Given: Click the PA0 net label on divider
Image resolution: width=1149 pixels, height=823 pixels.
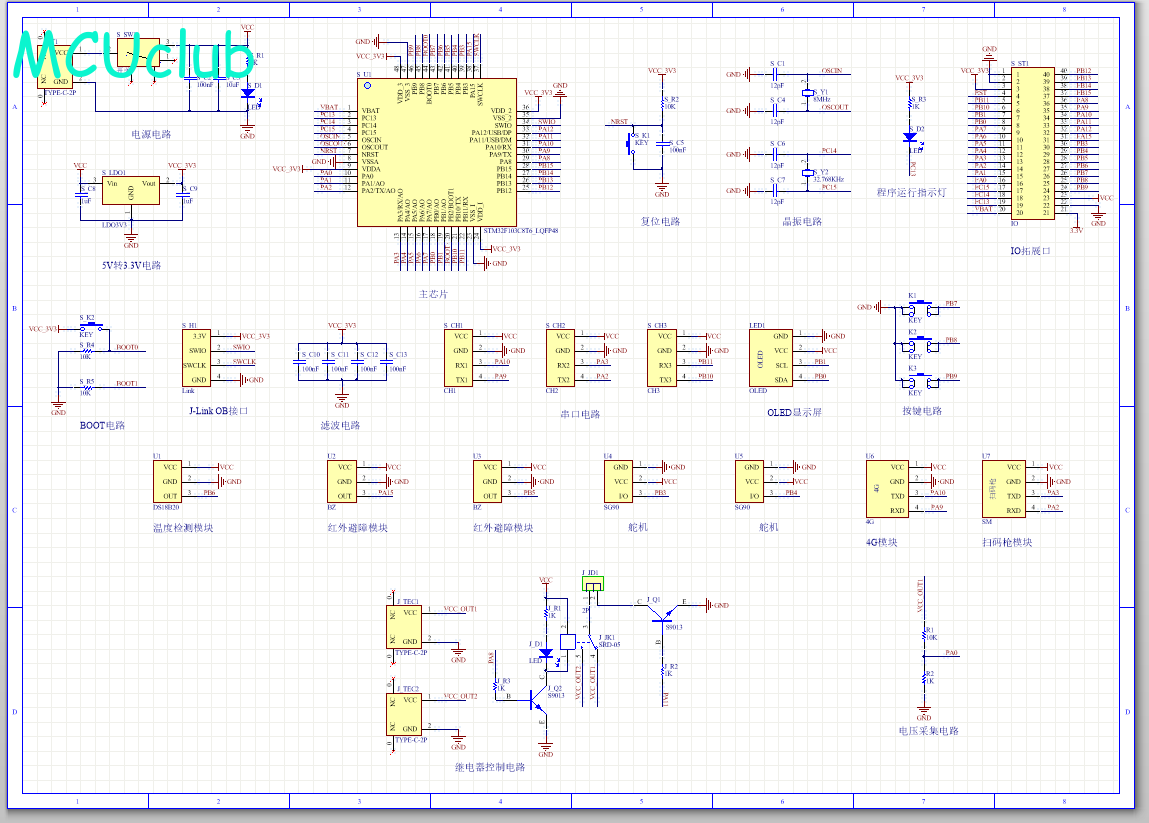Looking at the screenshot, I should pos(951,652).
